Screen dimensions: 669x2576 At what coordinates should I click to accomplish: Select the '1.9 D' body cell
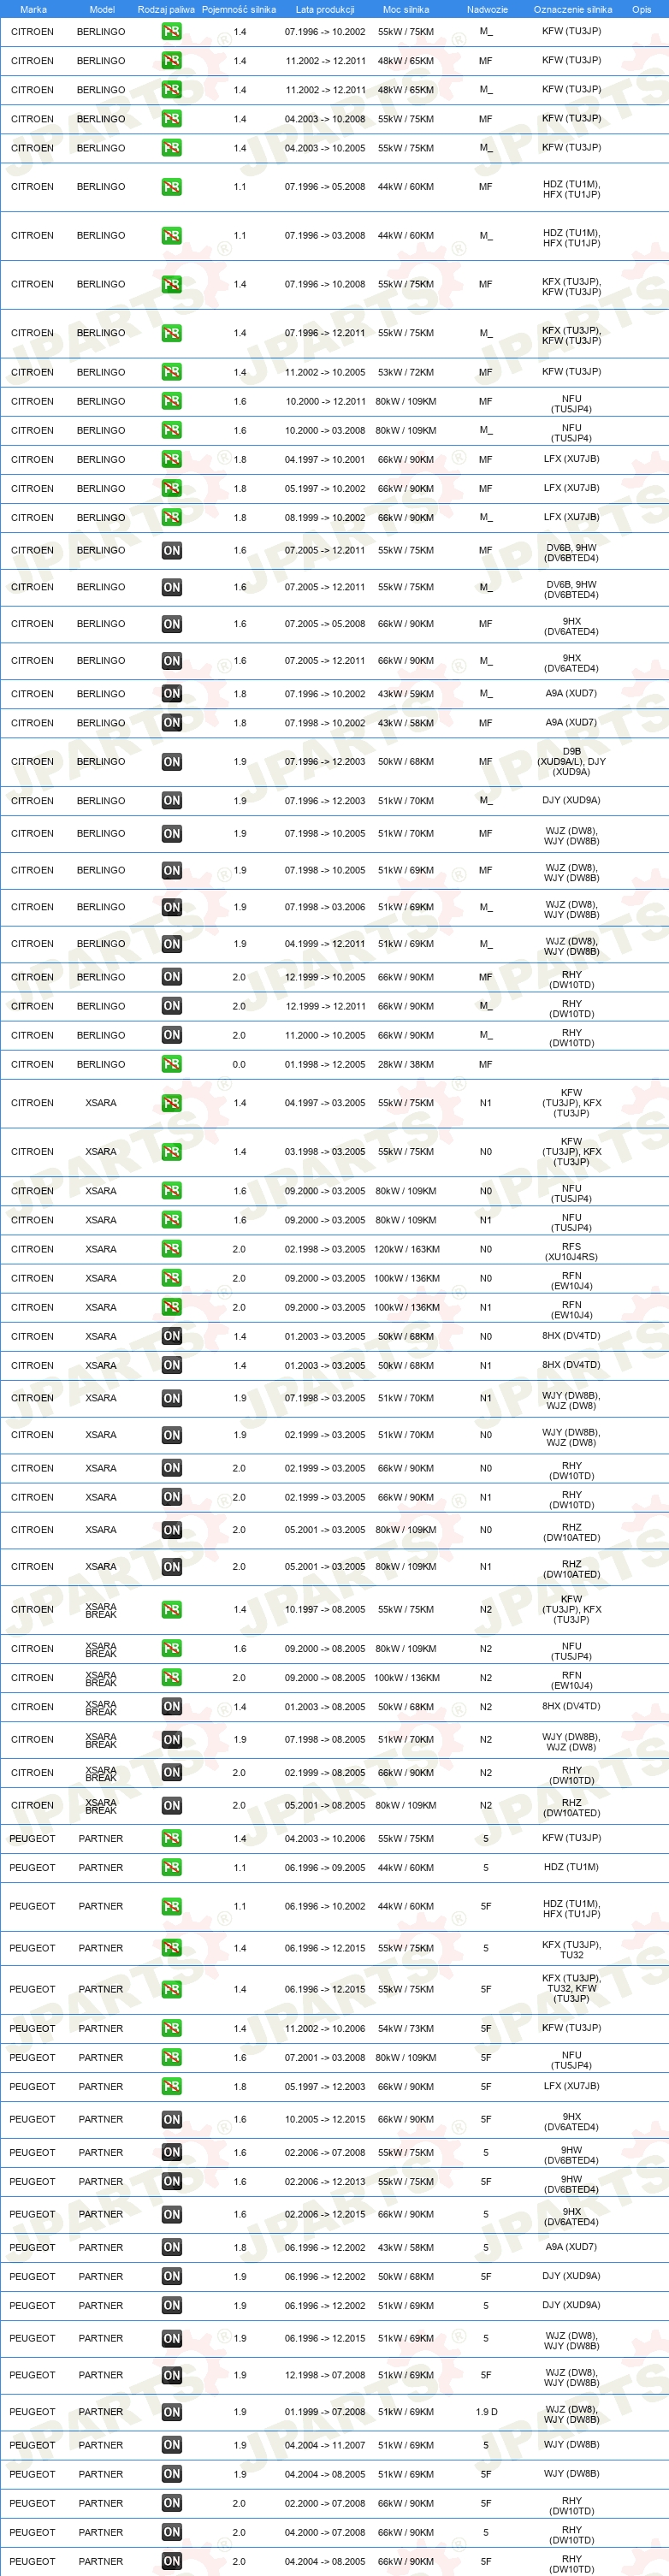486,2412
